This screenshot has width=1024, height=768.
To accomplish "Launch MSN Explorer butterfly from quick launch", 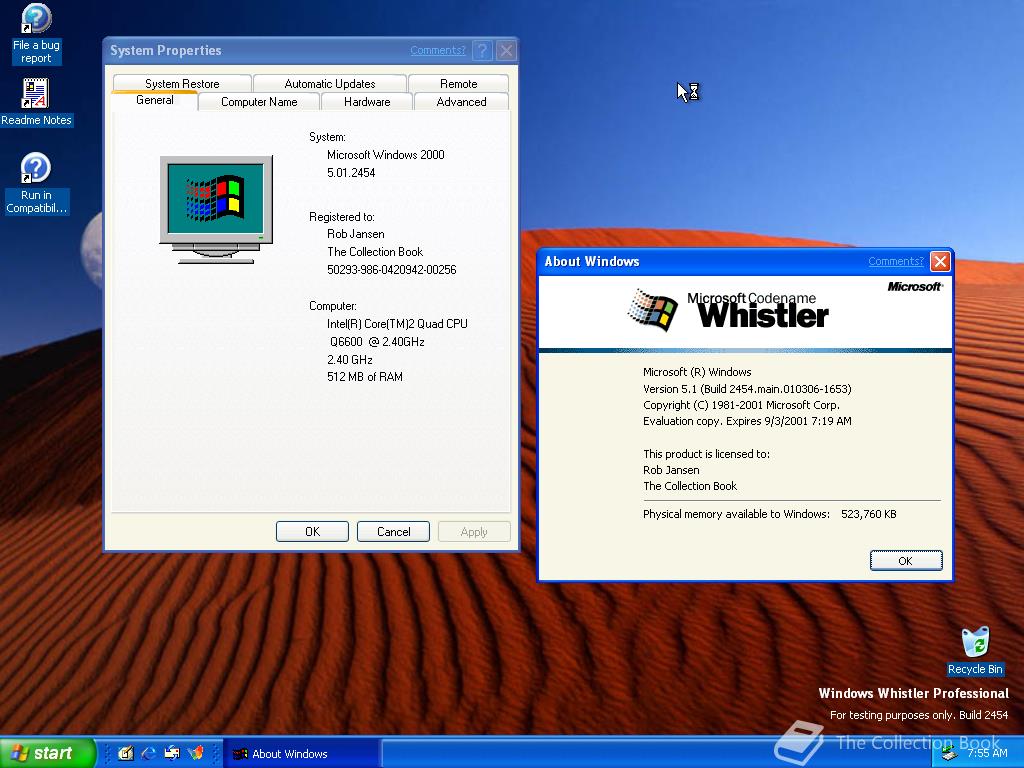I will point(195,753).
